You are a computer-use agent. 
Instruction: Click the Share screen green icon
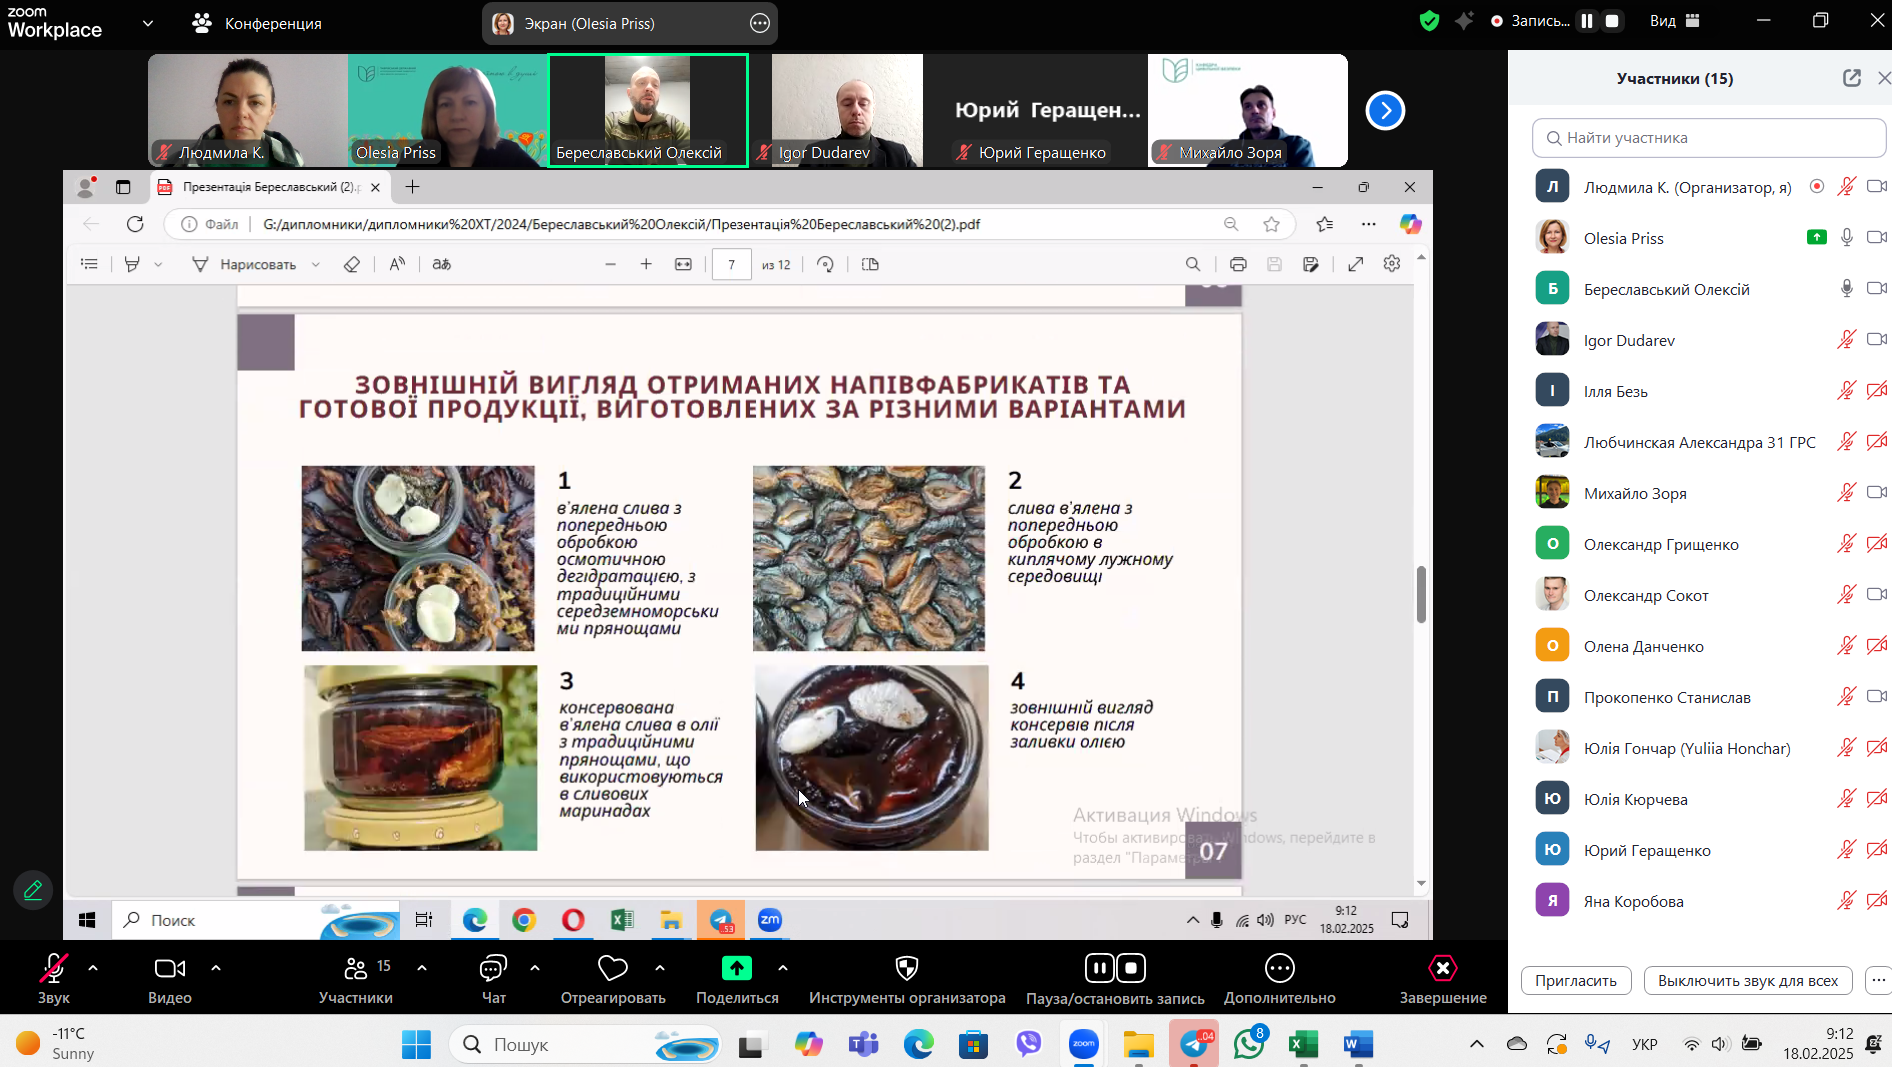736,969
